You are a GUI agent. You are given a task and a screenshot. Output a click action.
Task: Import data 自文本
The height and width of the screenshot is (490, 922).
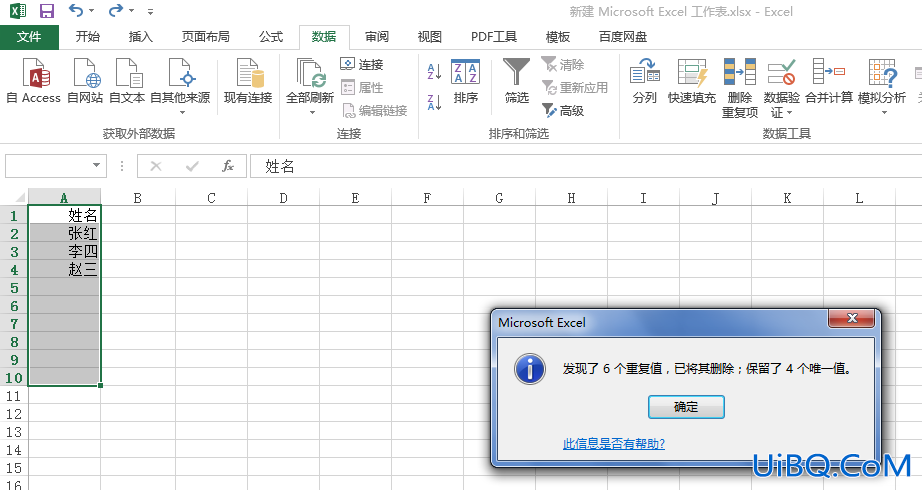pos(127,81)
